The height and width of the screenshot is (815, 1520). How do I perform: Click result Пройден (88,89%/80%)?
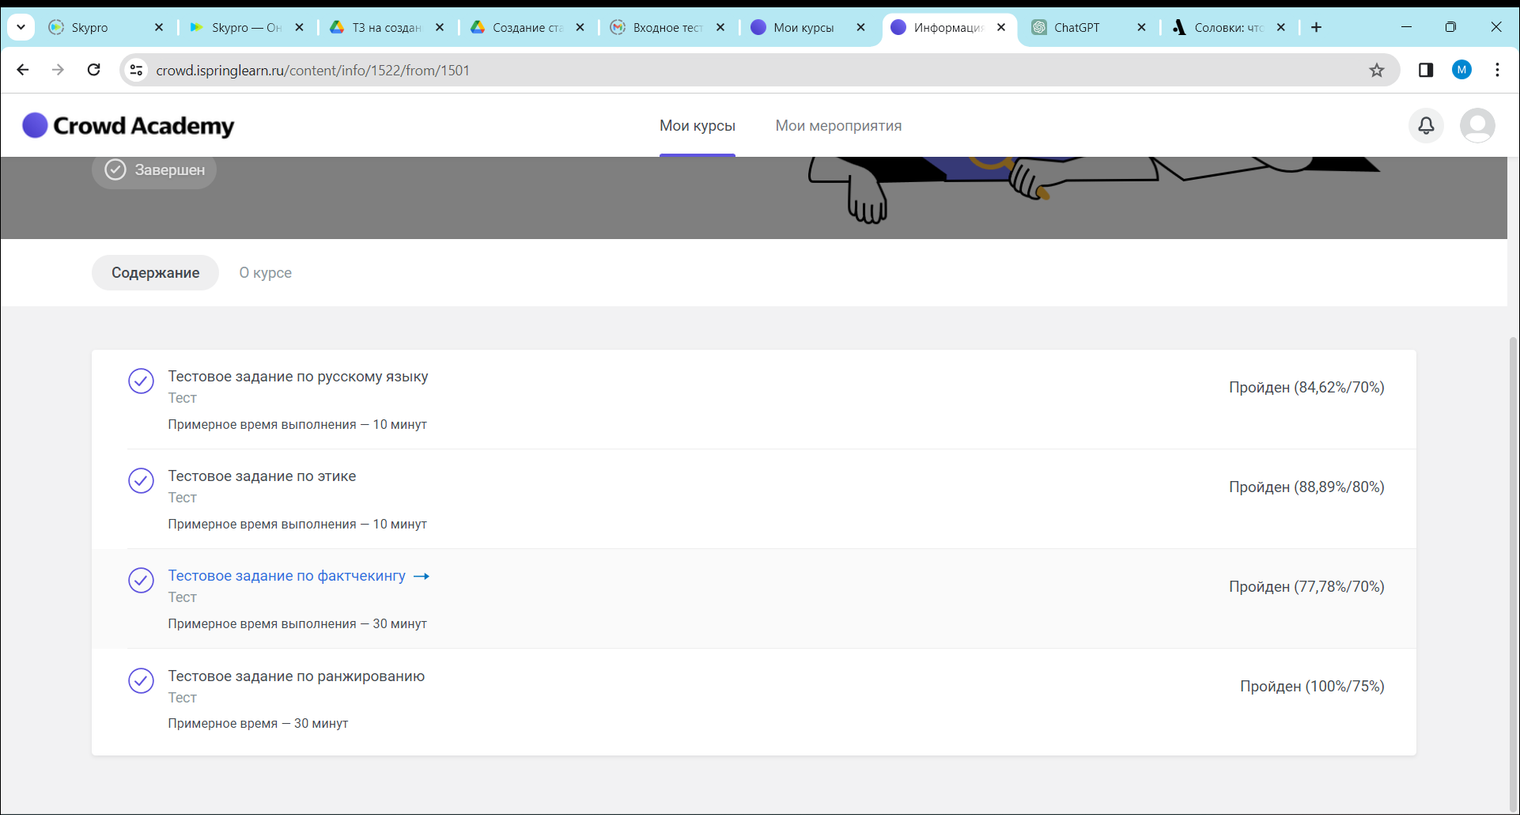coord(1306,487)
